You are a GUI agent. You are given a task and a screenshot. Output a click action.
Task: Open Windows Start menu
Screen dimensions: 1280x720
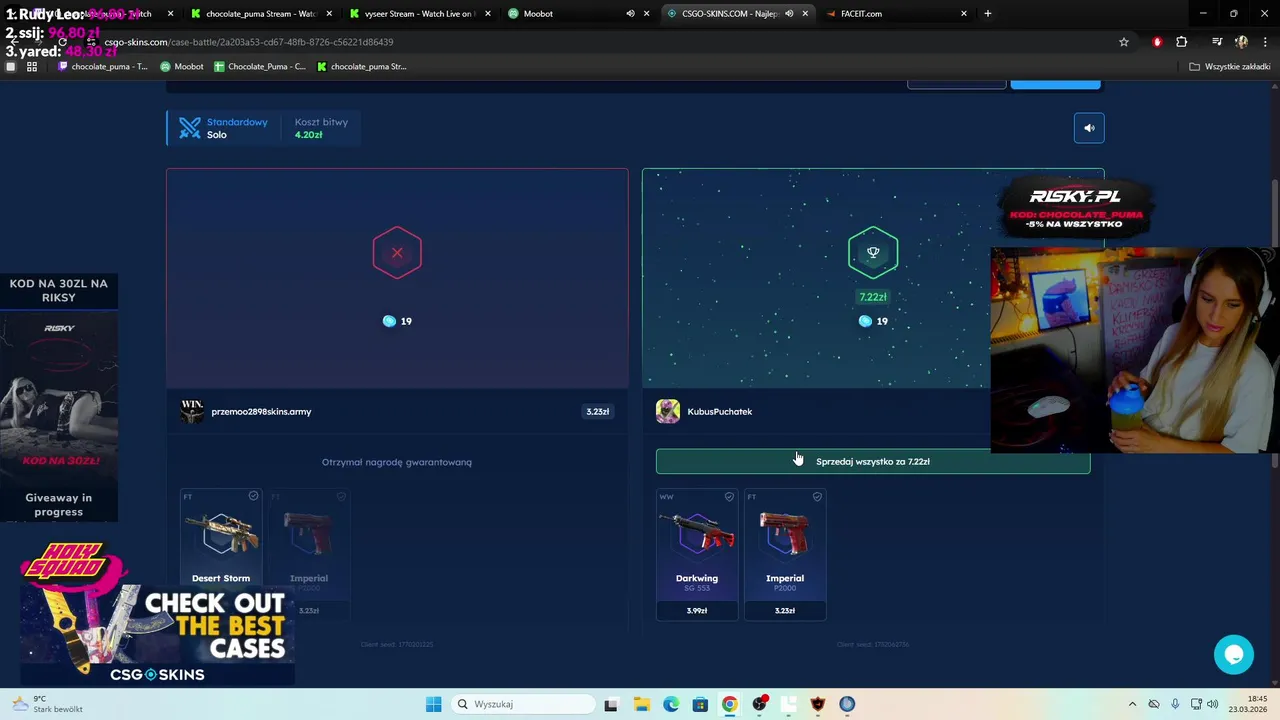click(433, 704)
